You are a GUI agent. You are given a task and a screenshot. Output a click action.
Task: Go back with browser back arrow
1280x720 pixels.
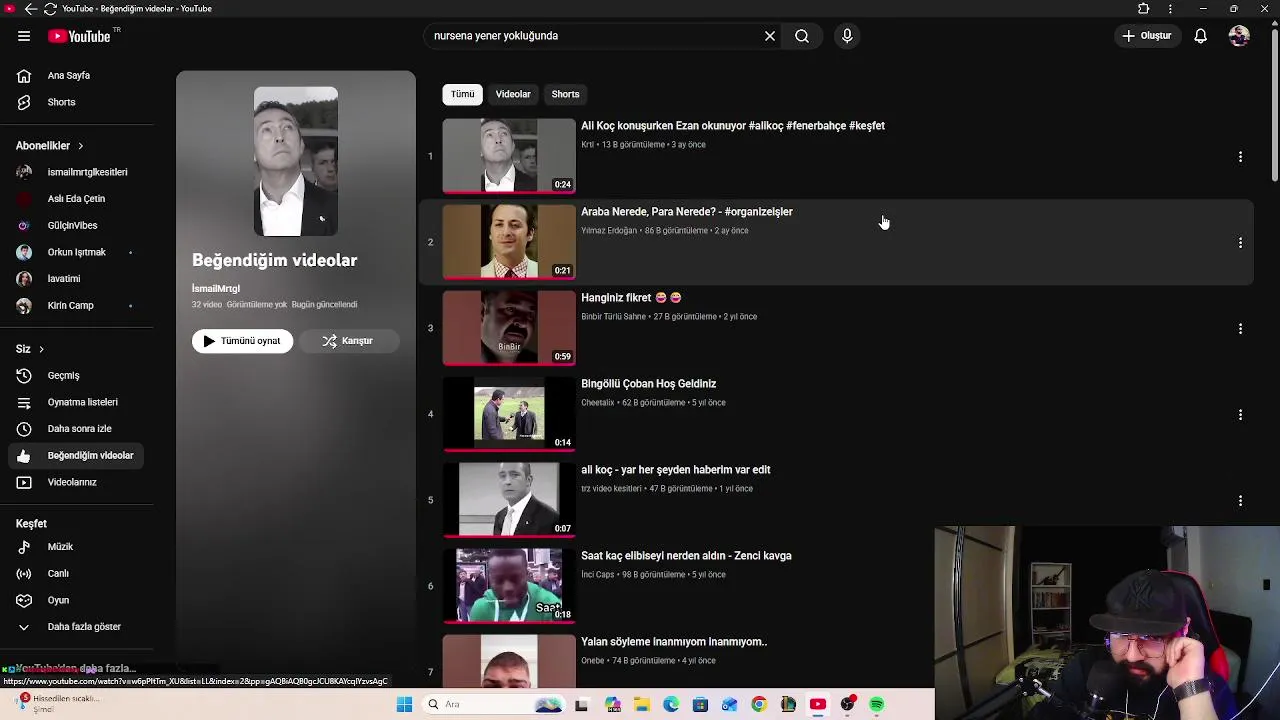point(30,9)
